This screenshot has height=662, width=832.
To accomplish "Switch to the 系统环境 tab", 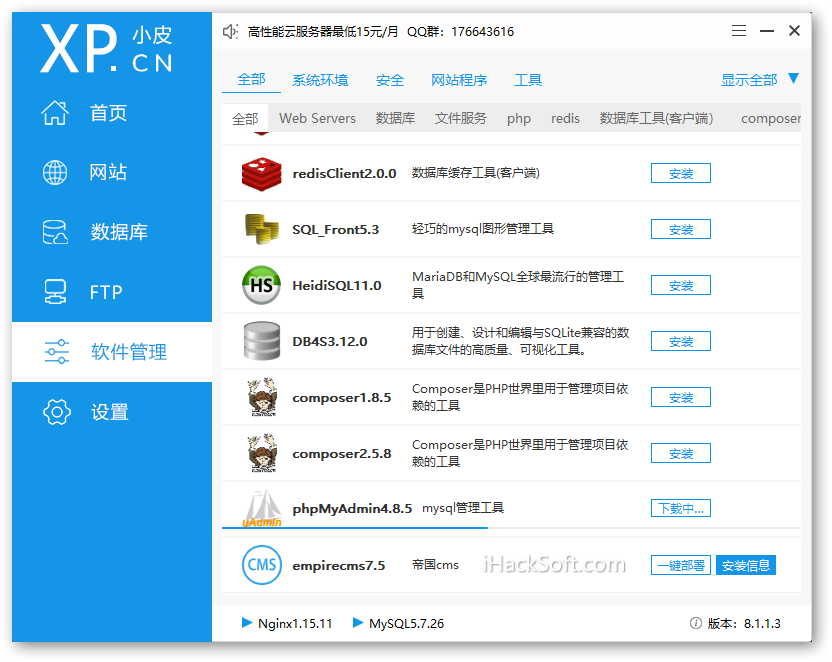I will [320, 80].
